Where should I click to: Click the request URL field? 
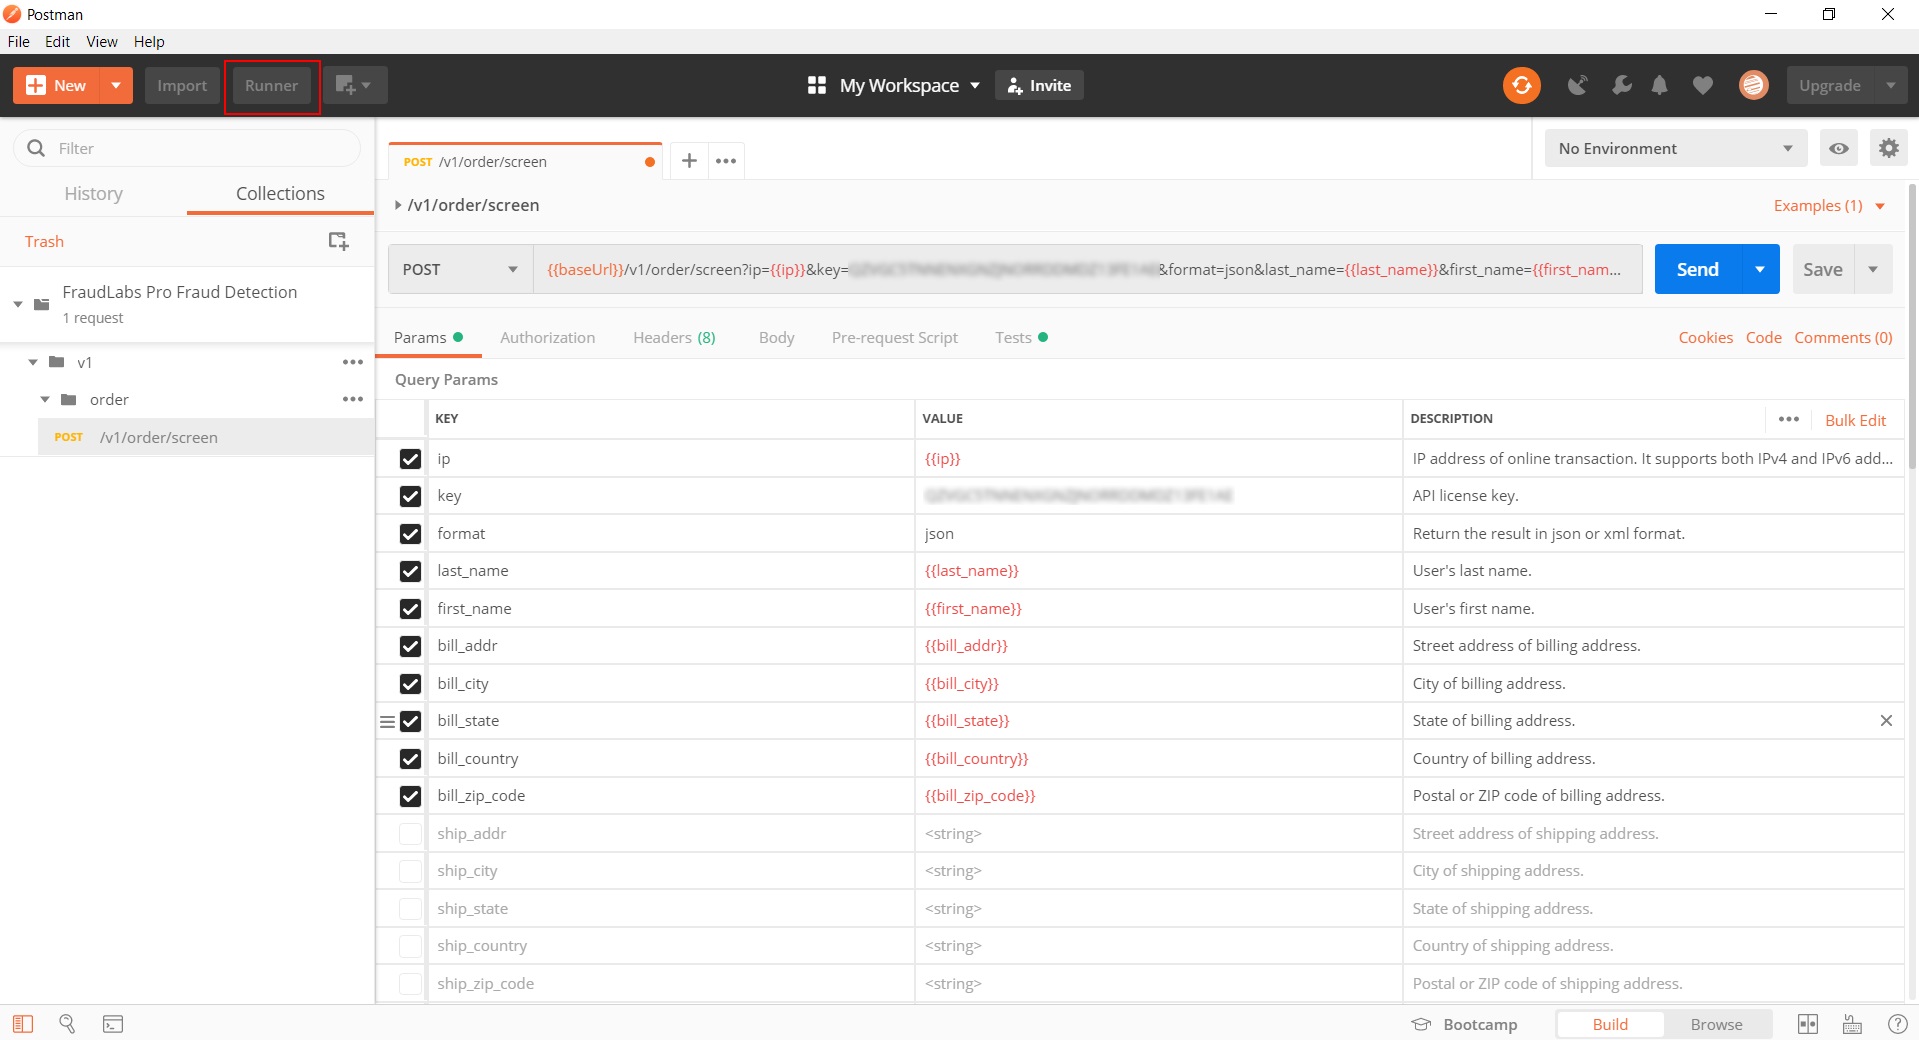(x=1087, y=269)
